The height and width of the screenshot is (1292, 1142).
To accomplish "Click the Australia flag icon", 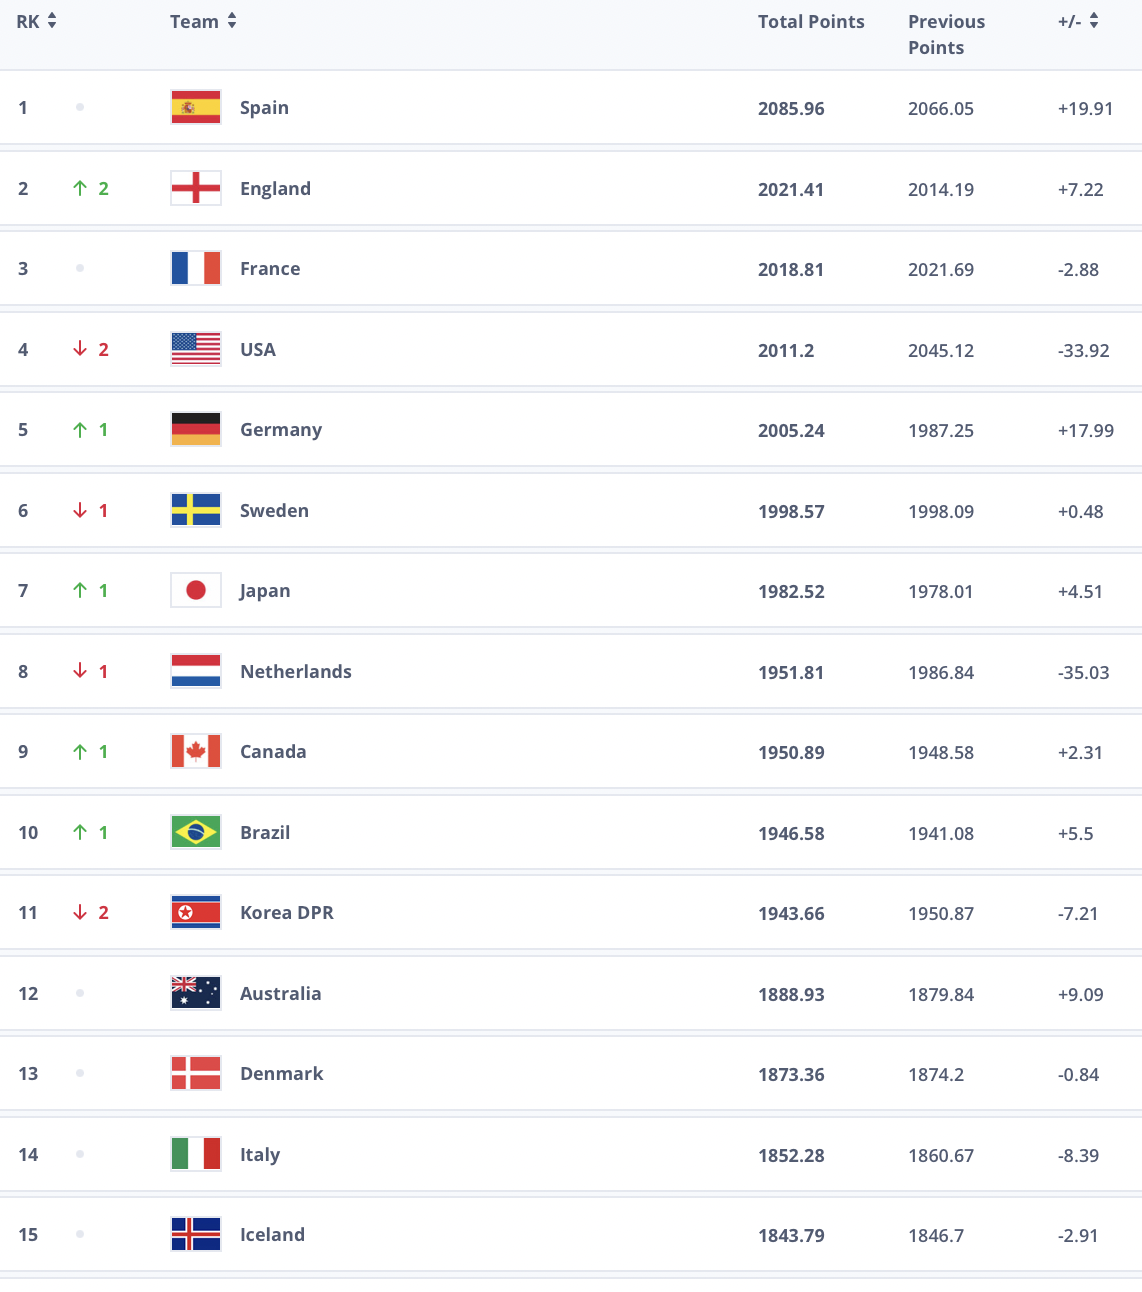I will point(196,993).
